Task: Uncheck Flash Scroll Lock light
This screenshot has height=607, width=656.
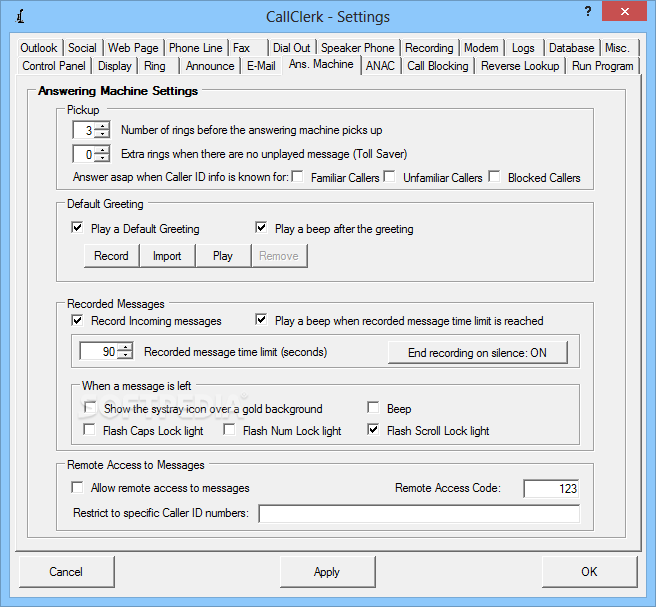Action: click(373, 429)
